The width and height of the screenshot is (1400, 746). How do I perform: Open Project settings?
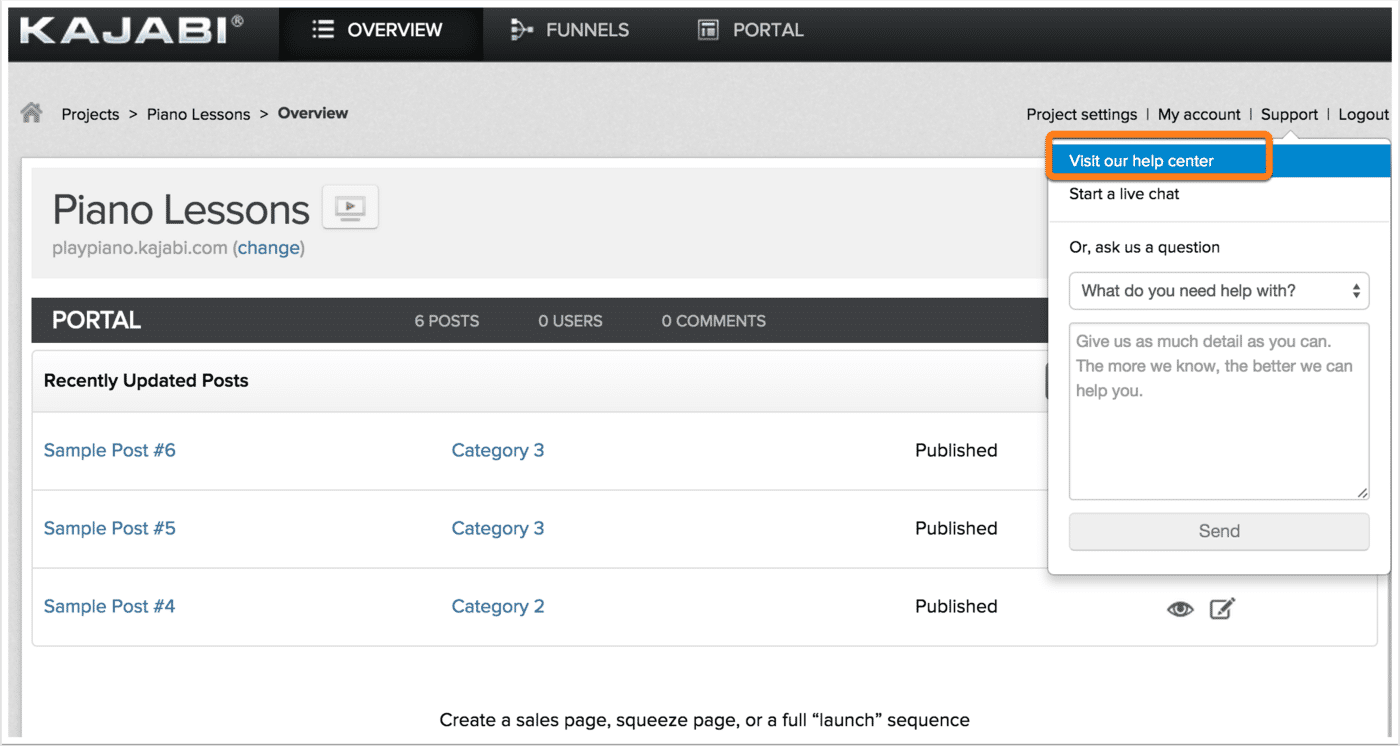(1081, 114)
